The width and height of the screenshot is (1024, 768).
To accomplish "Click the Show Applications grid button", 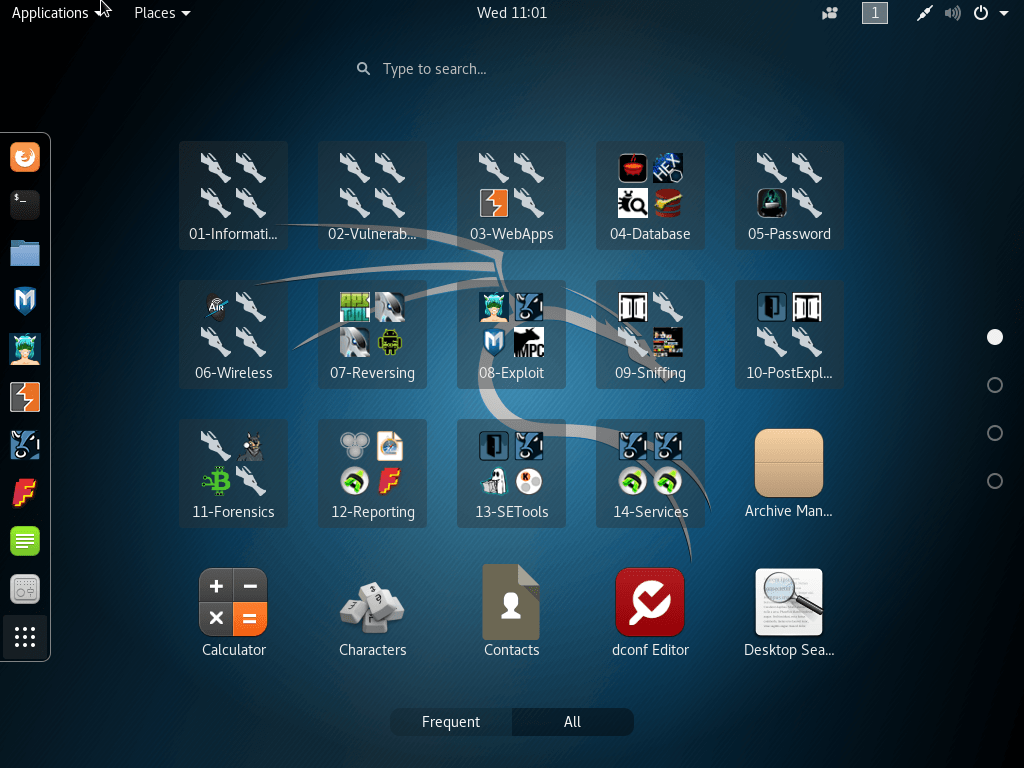I will (25, 637).
